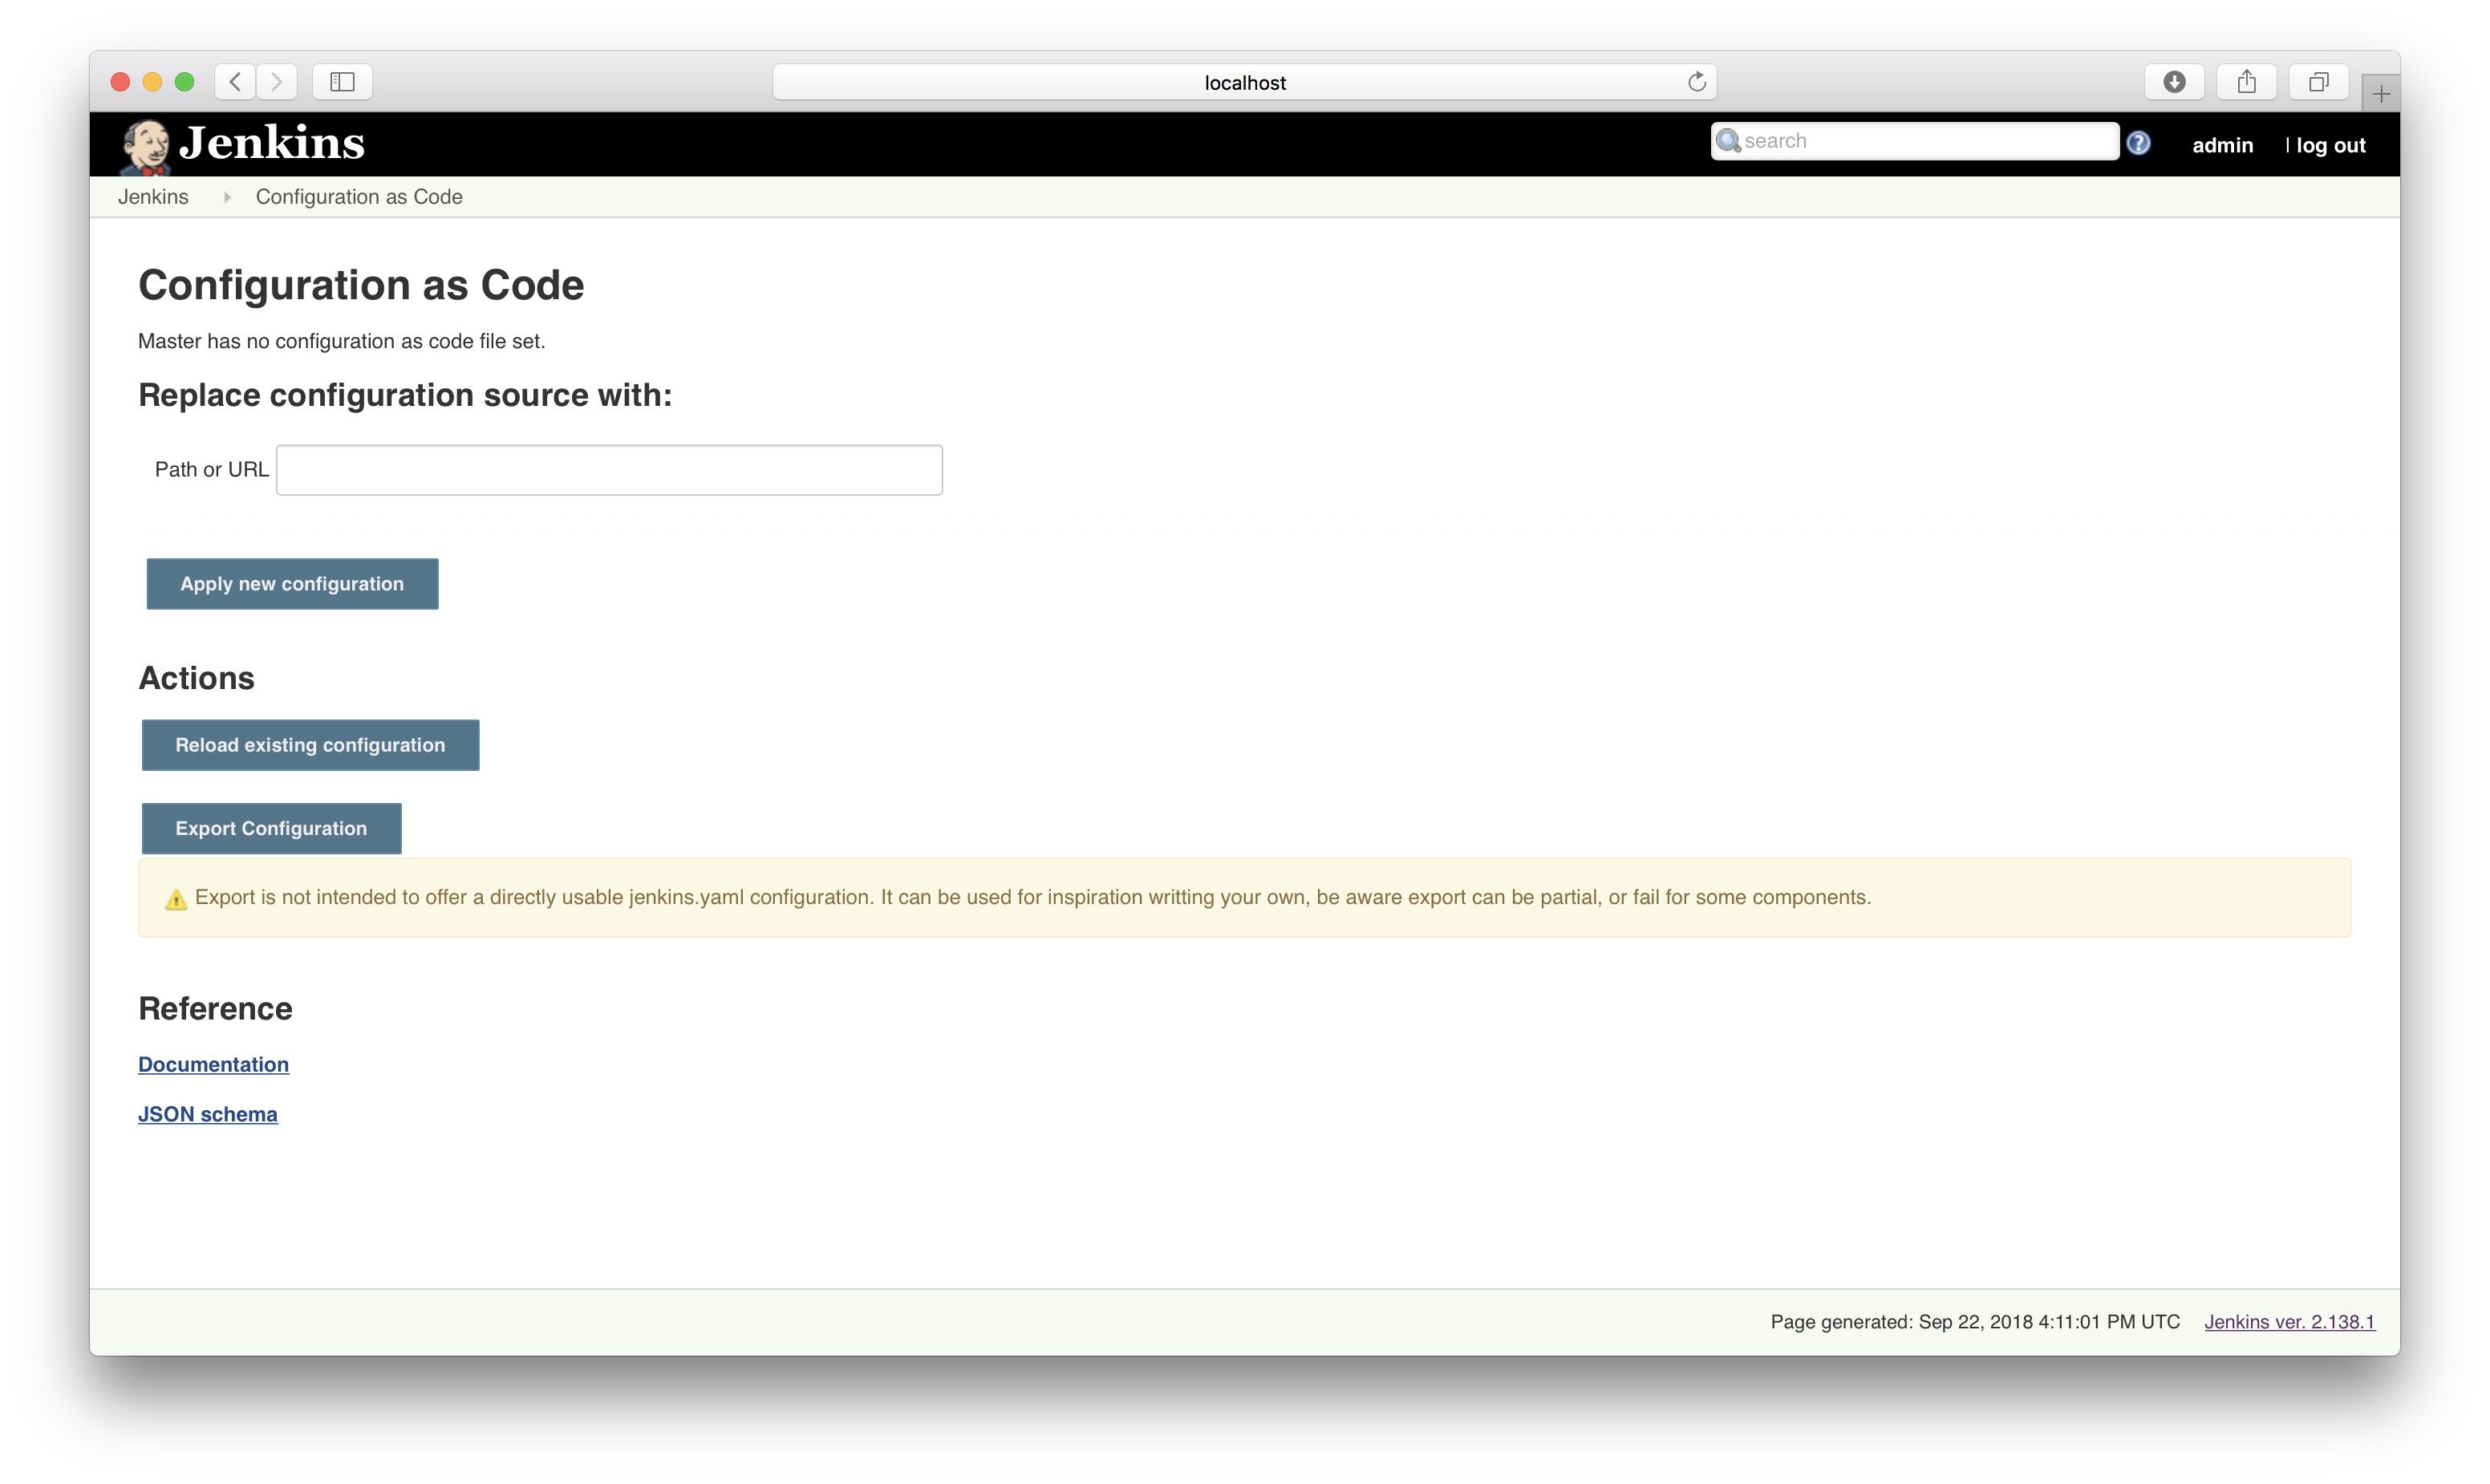
Task: Click the Export Configuration button
Action: (270, 828)
